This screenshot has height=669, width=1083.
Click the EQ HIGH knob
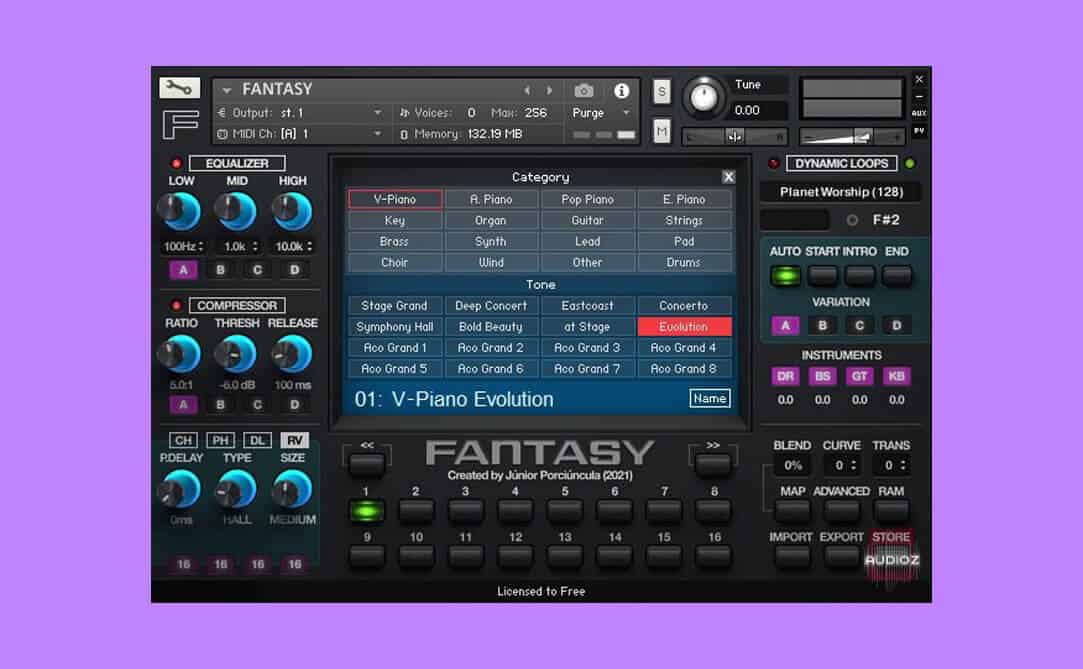point(291,211)
